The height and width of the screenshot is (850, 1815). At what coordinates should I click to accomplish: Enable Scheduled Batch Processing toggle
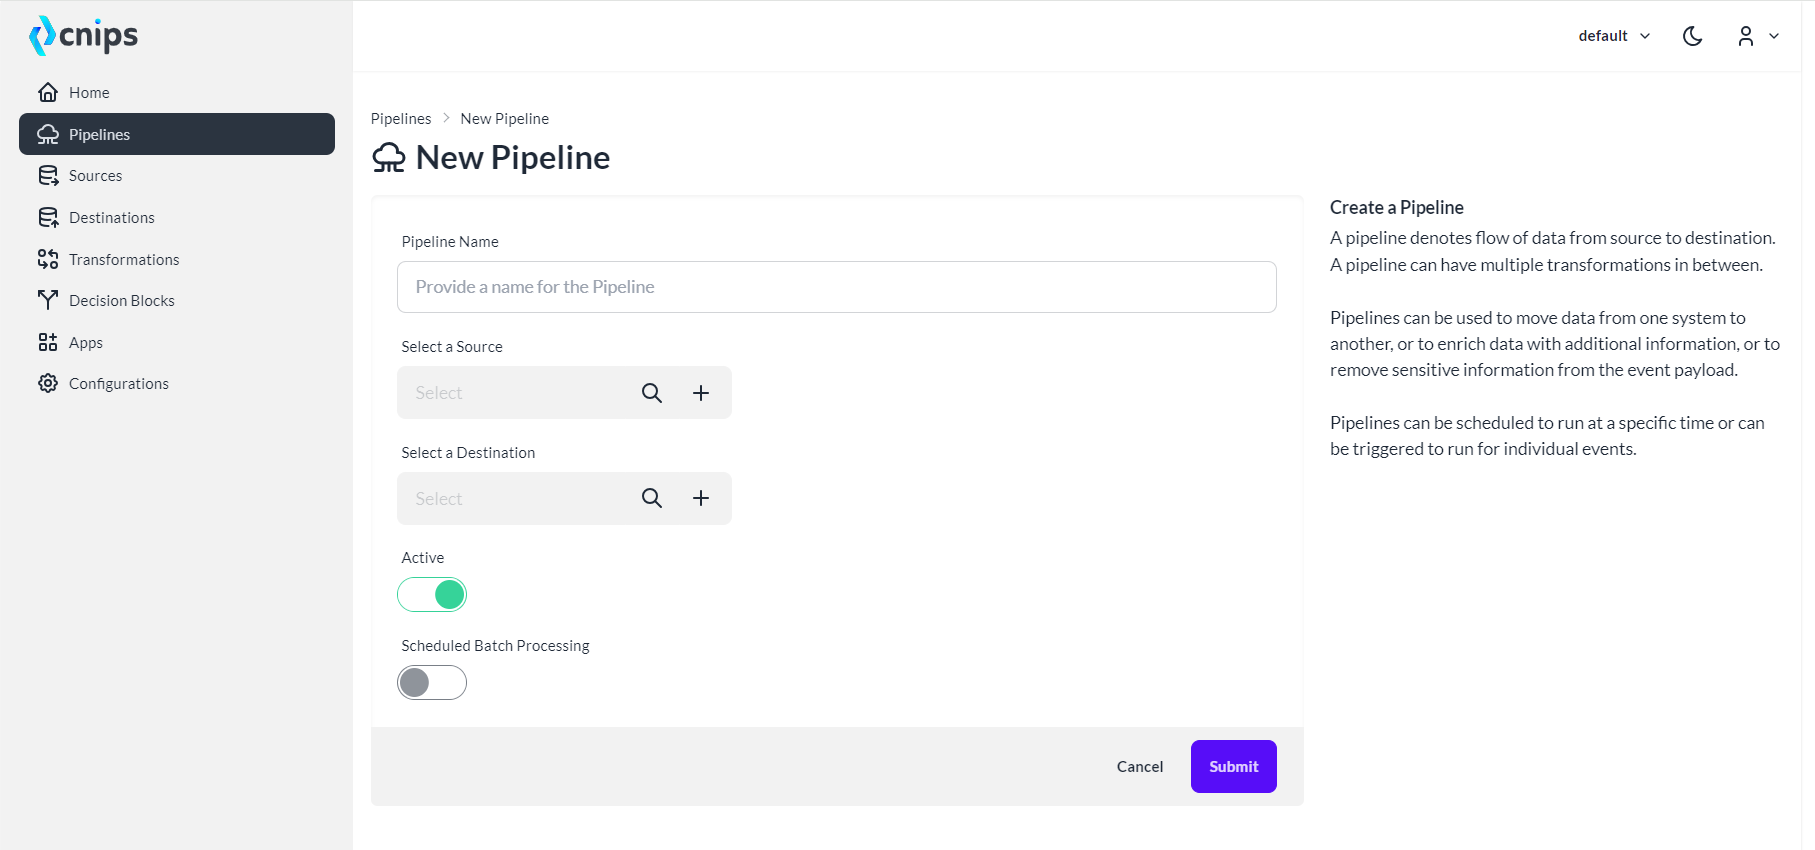pyautogui.click(x=432, y=683)
